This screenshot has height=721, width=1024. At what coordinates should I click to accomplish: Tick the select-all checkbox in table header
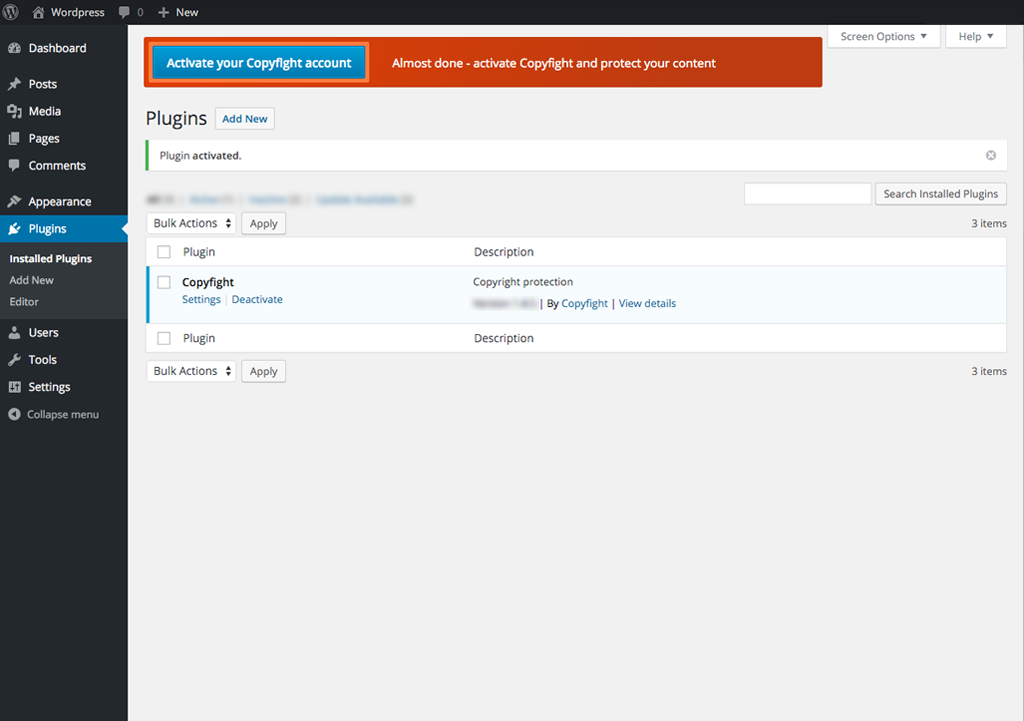tap(164, 252)
